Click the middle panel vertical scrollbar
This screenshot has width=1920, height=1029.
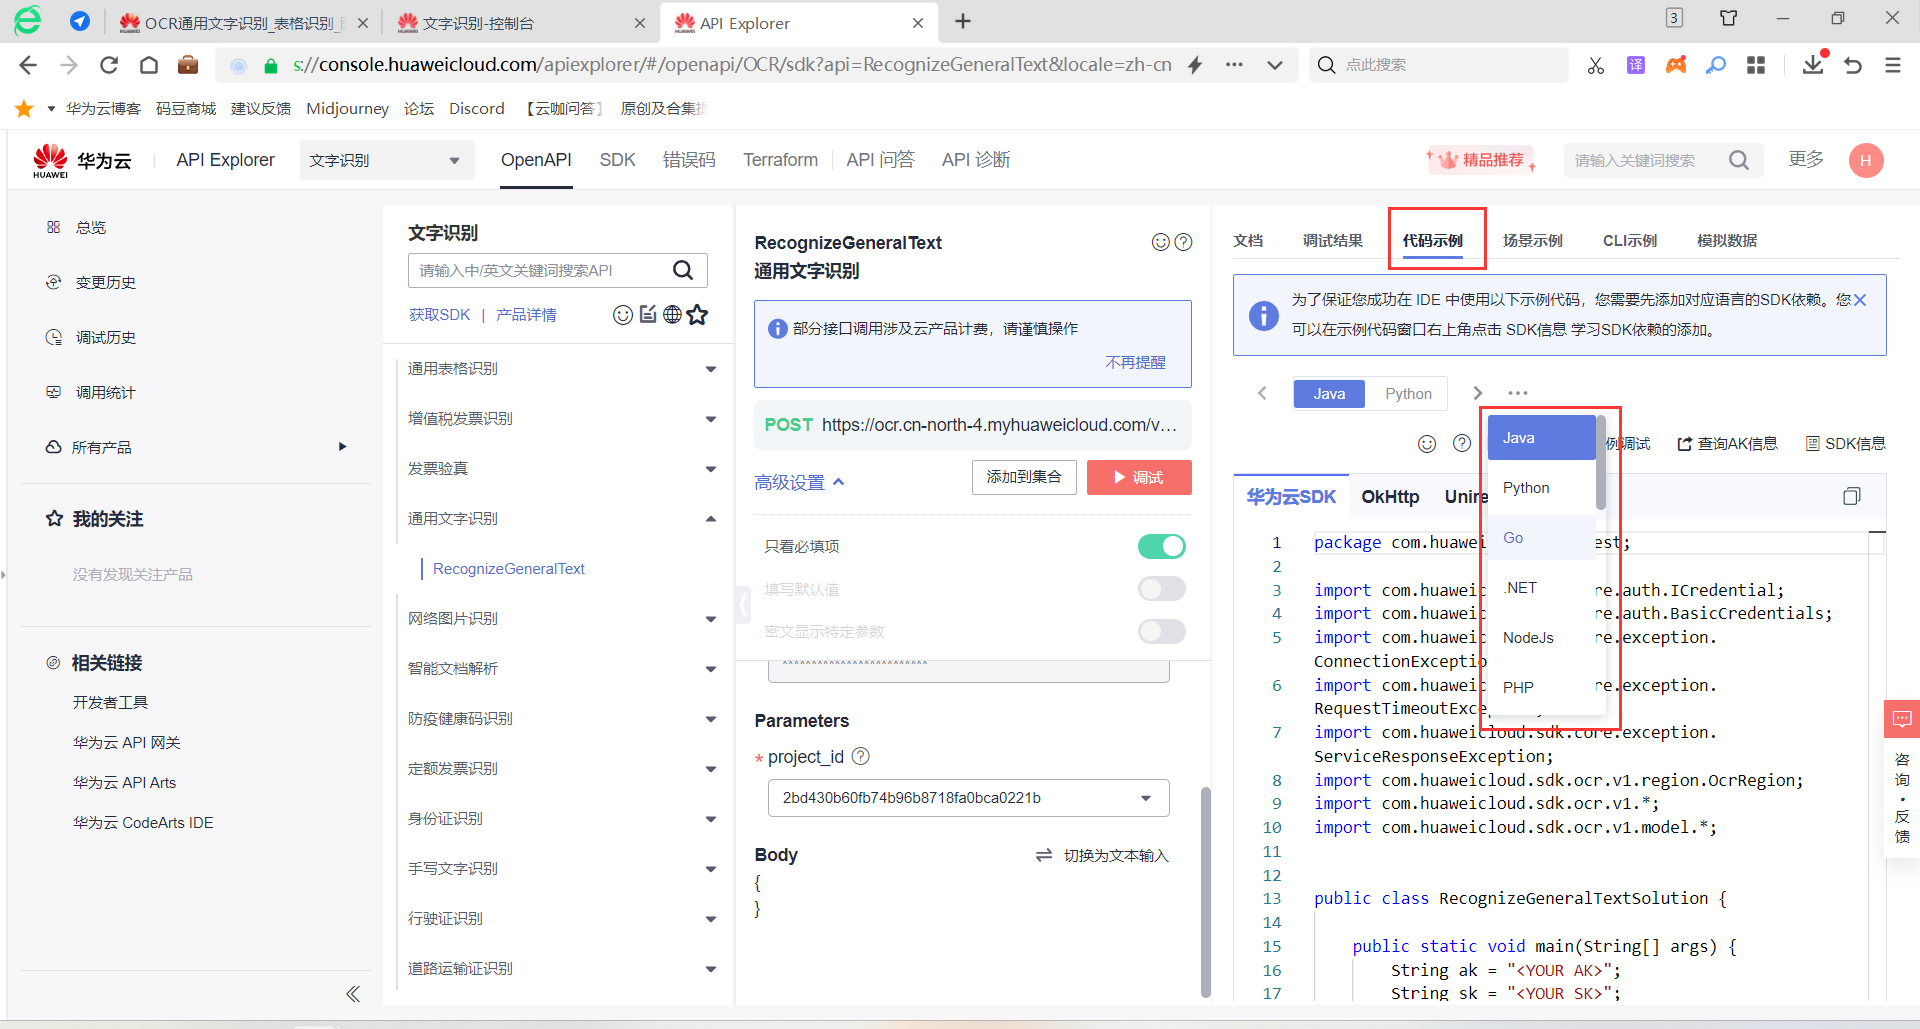point(1205,892)
